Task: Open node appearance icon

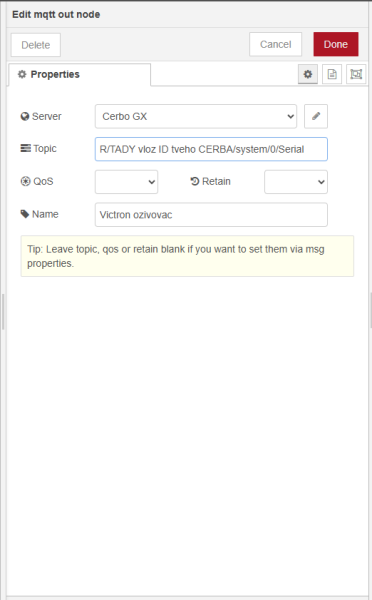Action: click(356, 74)
